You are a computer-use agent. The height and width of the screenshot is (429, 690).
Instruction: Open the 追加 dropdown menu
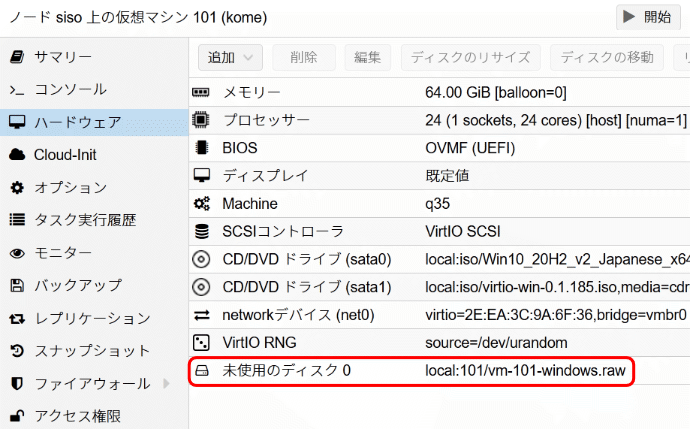(x=230, y=58)
